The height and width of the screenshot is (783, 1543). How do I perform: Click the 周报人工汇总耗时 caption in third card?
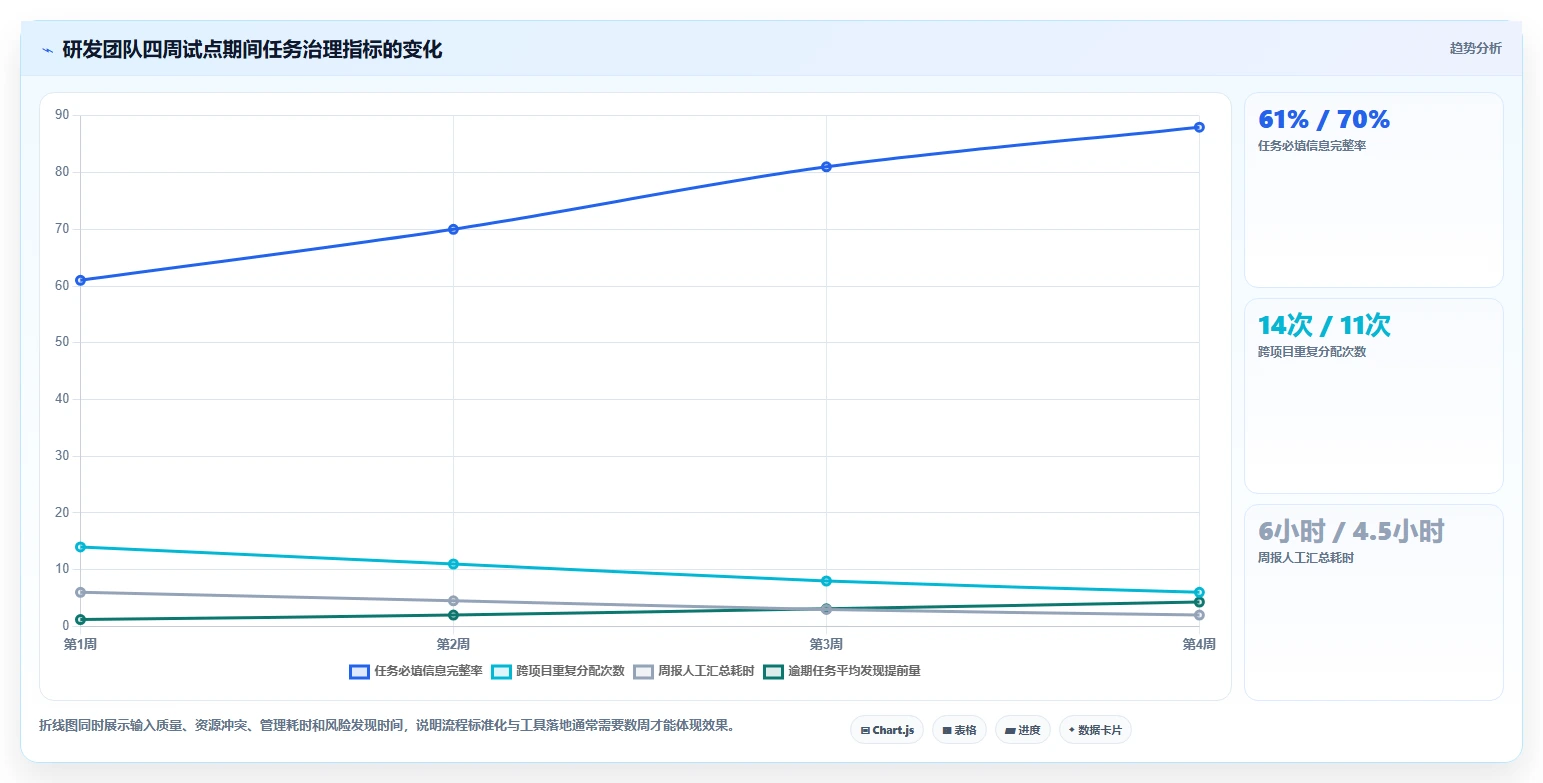pos(1306,558)
